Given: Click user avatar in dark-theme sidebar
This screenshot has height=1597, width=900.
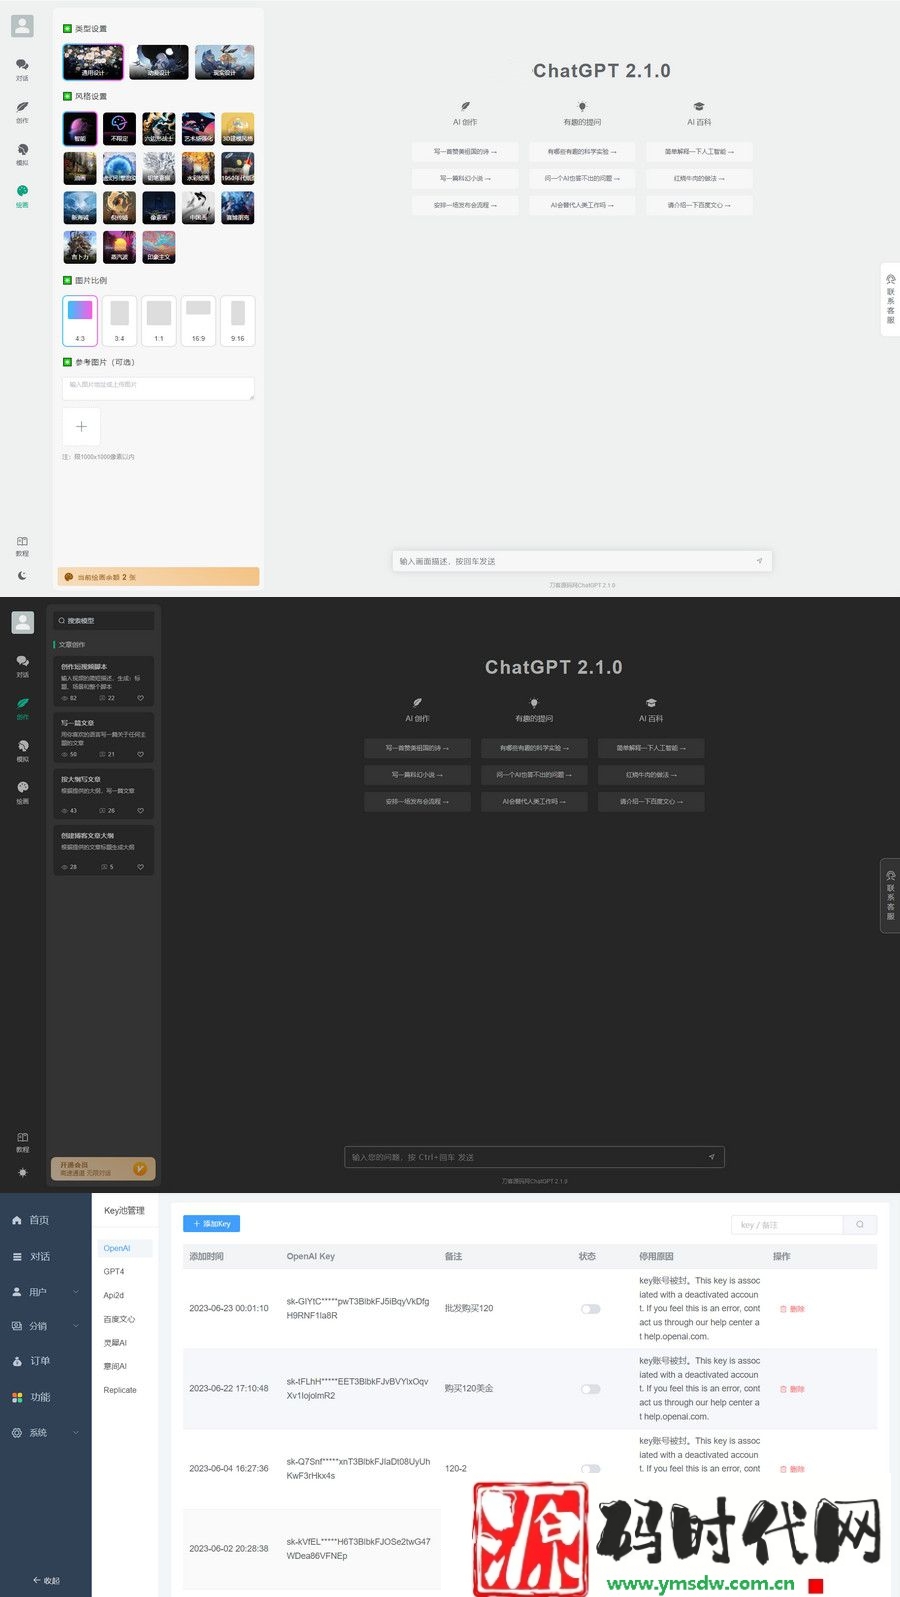Looking at the screenshot, I should [22, 622].
